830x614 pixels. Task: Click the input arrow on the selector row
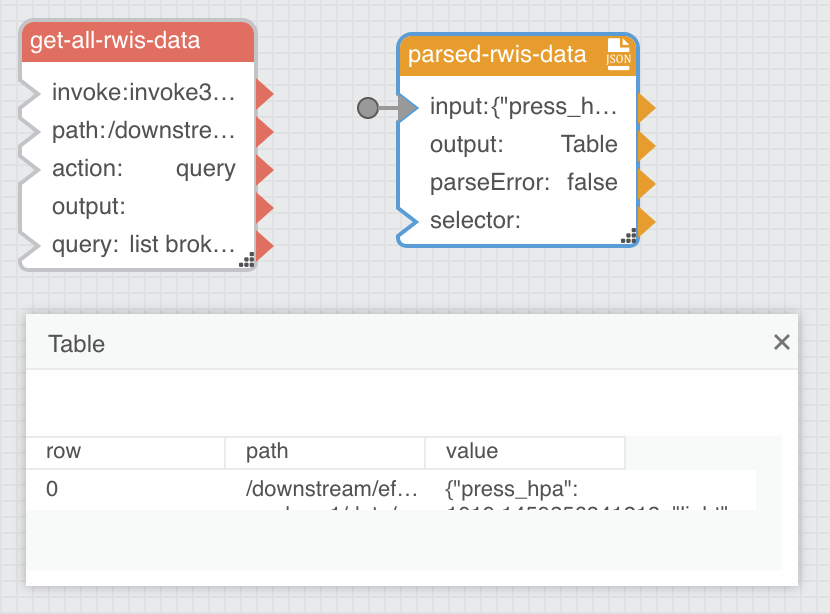pos(408,221)
